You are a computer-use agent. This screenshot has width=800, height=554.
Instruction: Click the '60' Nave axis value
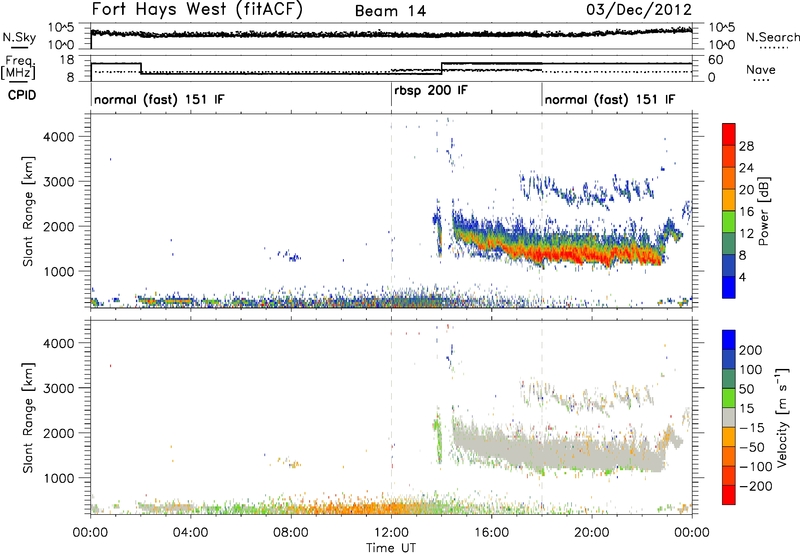716,60
